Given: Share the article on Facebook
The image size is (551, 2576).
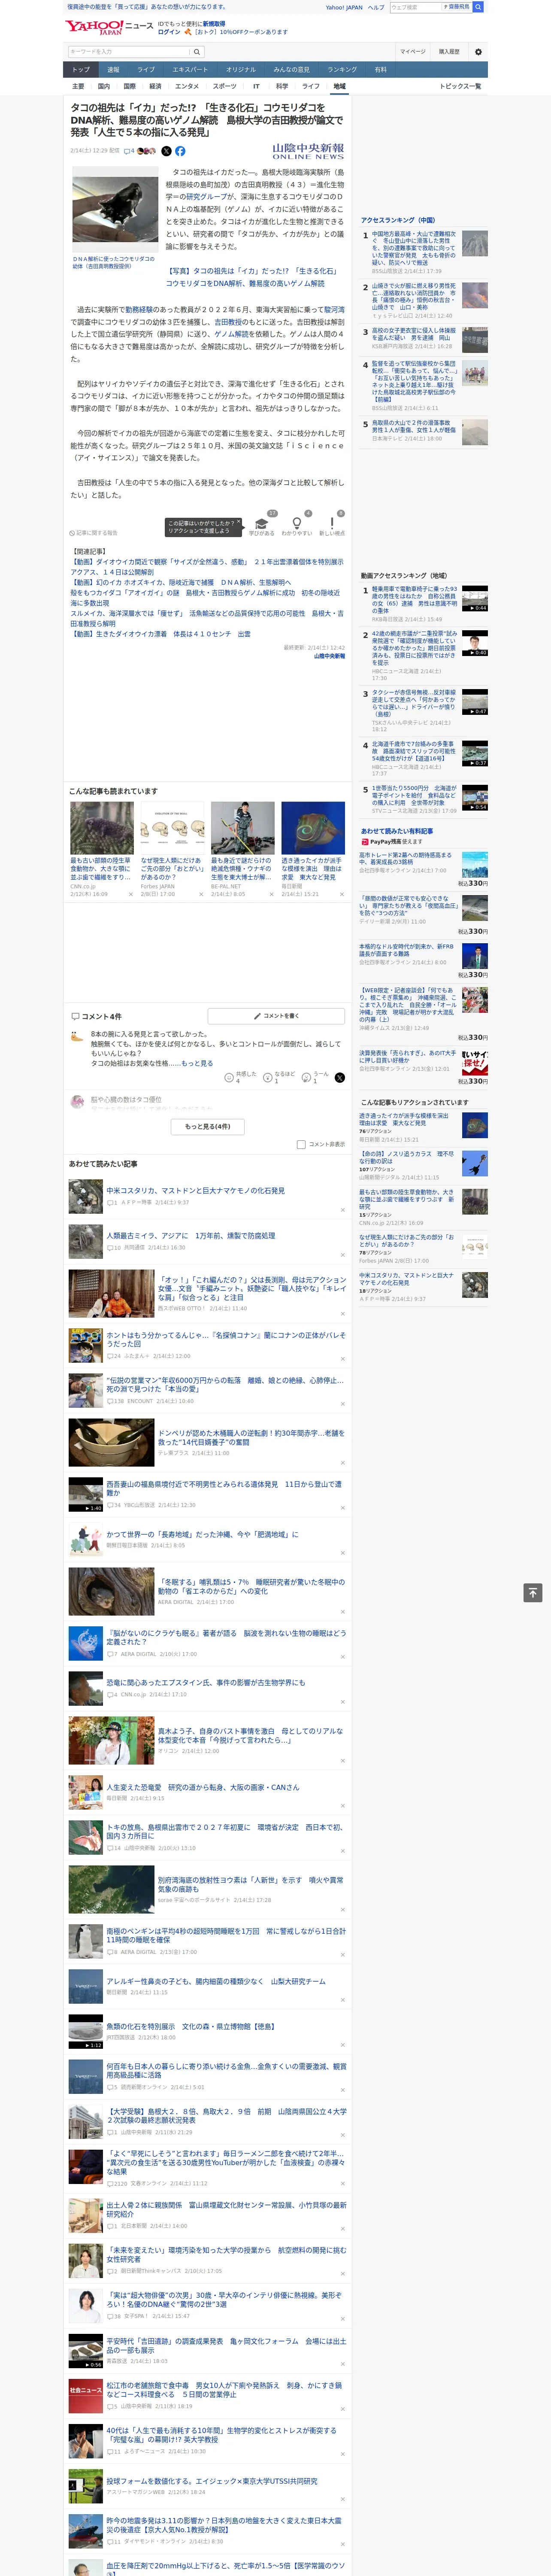Looking at the screenshot, I should 180,151.
